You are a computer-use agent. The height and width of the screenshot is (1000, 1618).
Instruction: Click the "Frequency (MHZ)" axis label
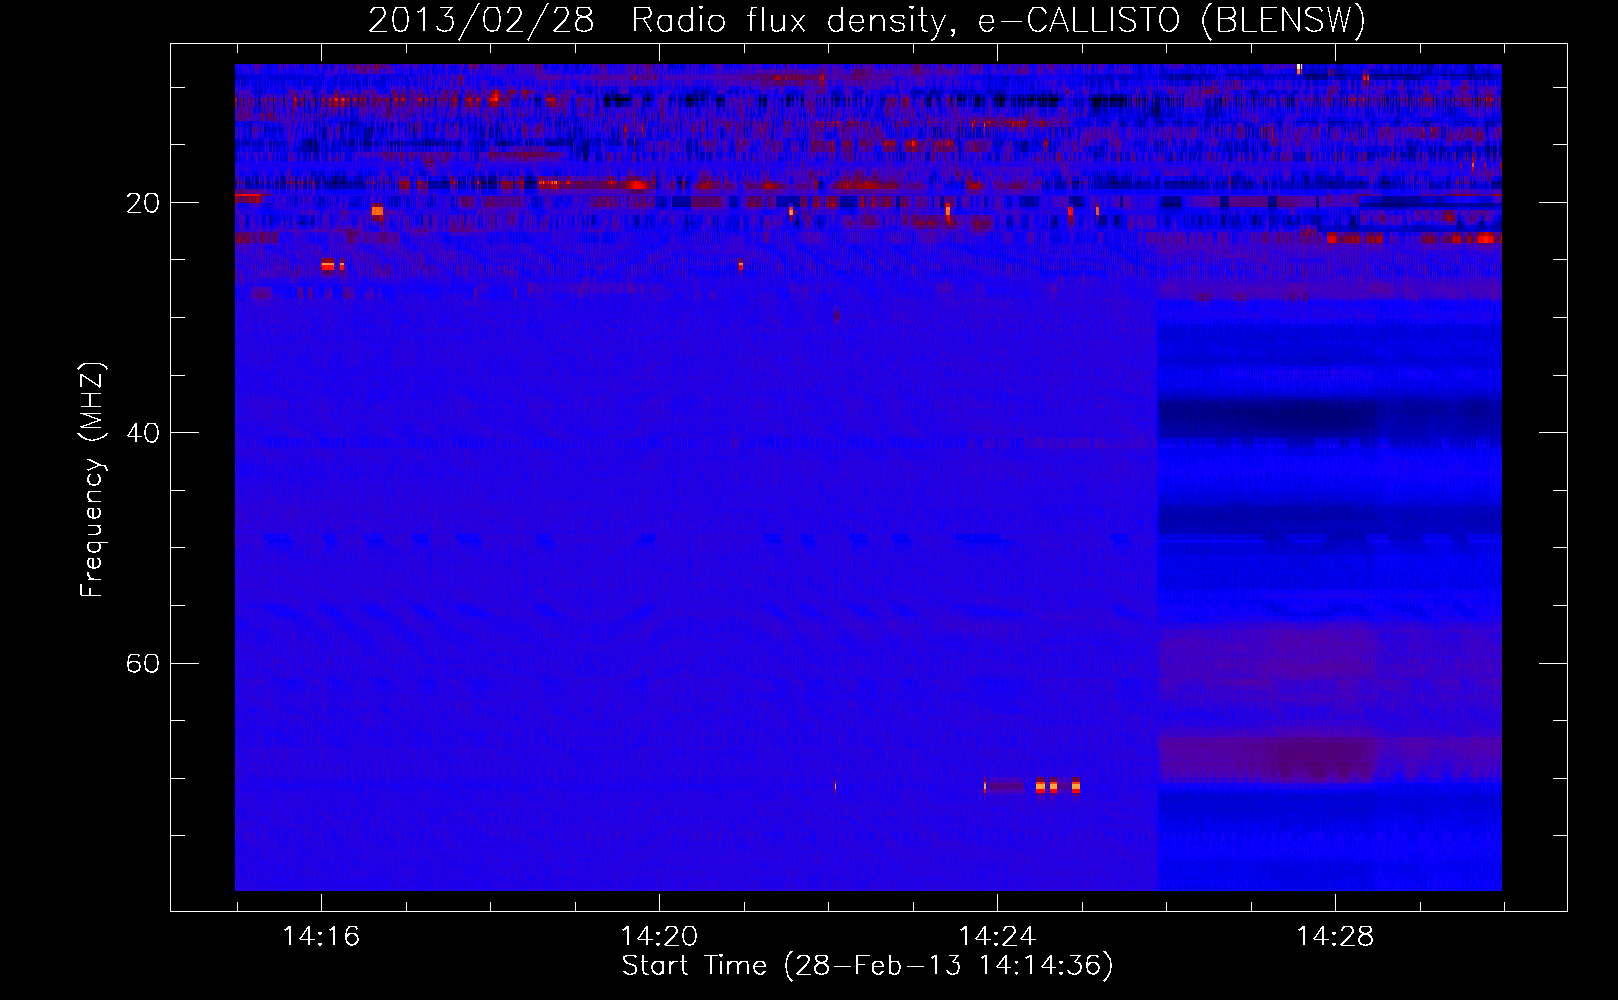point(92,480)
